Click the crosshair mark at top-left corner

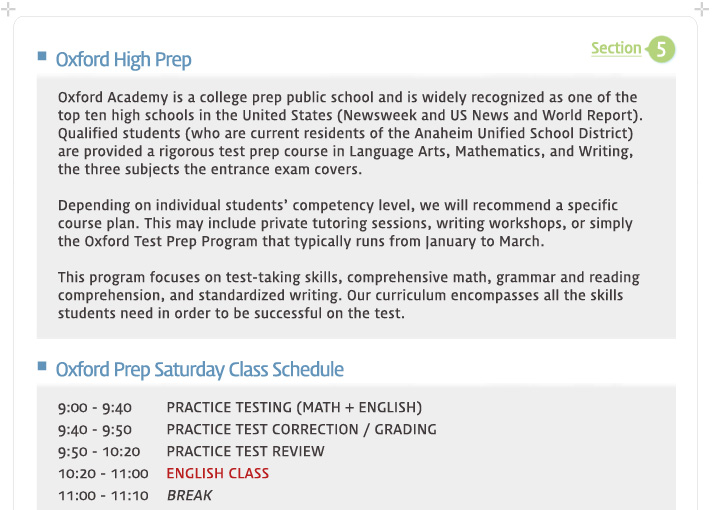[x=8, y=9]
